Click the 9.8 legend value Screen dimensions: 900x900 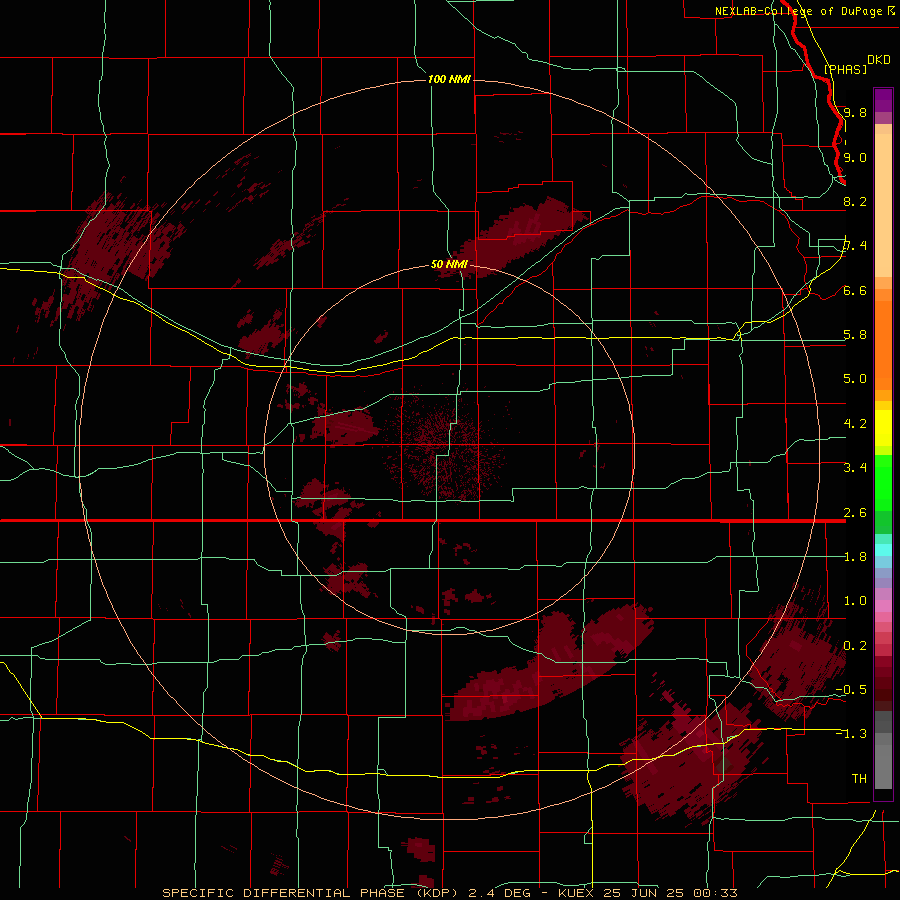click(x=855, y=112)
